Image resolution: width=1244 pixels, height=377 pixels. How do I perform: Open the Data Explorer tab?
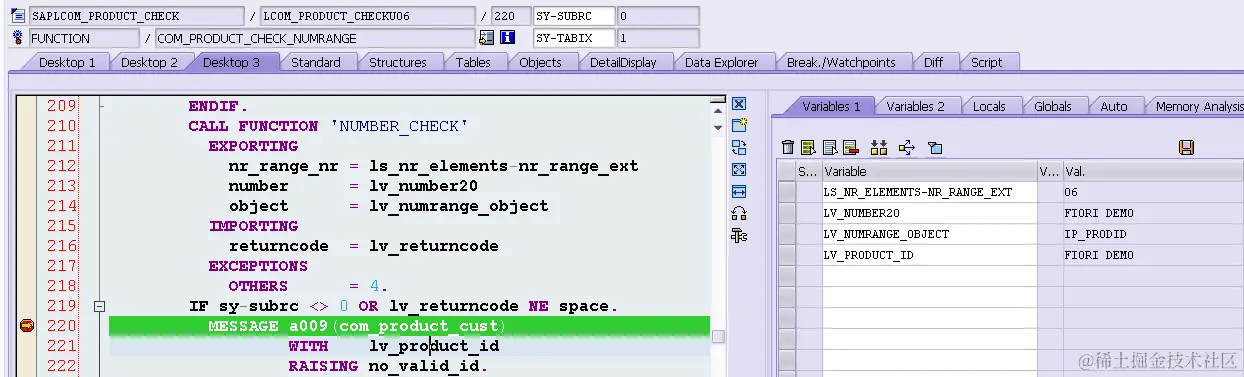[x=722, y=62]
